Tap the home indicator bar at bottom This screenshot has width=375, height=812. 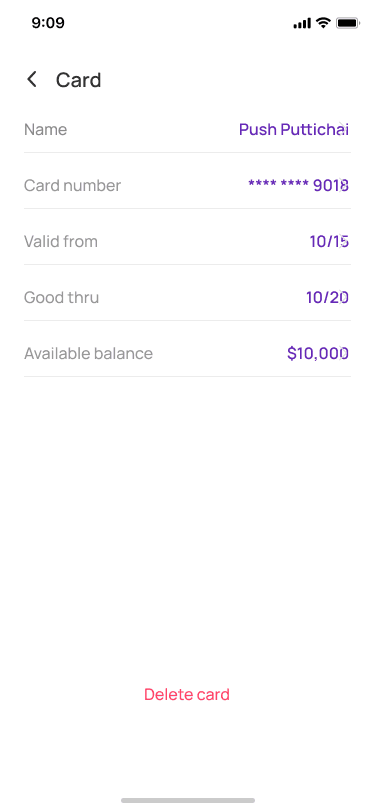[x=188, y=800]
